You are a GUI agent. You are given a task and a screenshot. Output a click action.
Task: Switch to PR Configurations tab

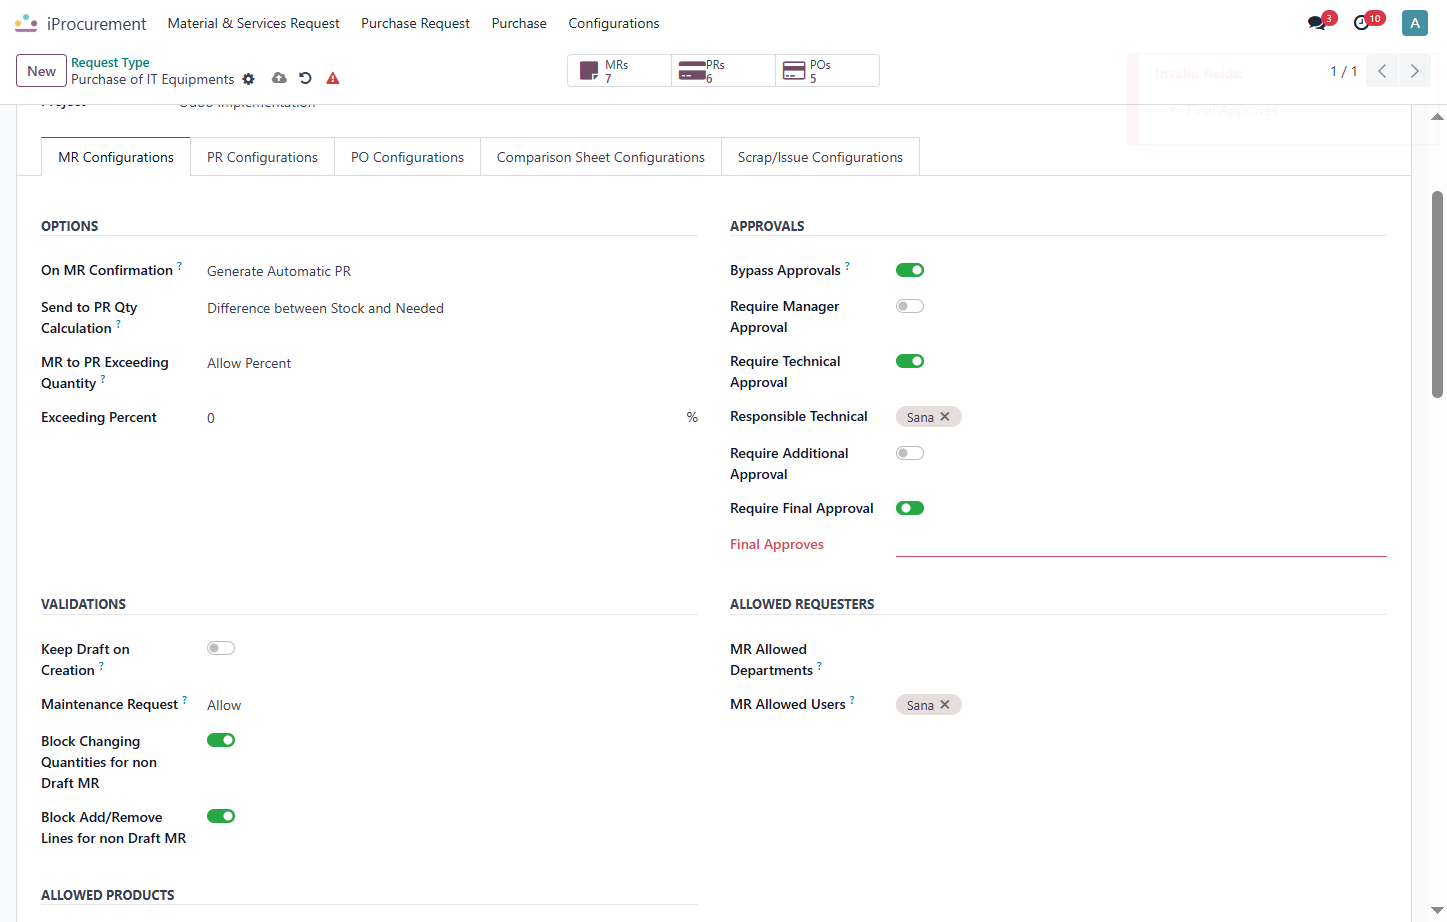(x=262, y=157)
